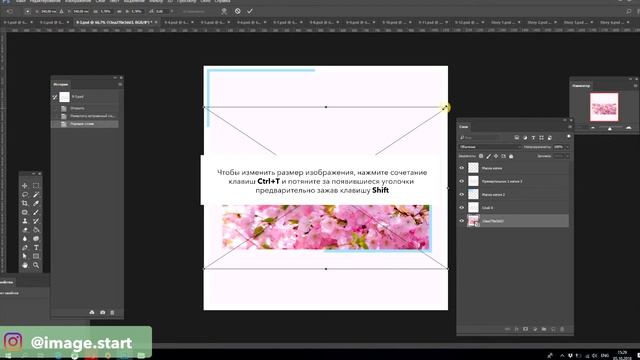Select the Rectangle shape tool
The width and height of the screenshot is (640, 360).
coord(36,256)
